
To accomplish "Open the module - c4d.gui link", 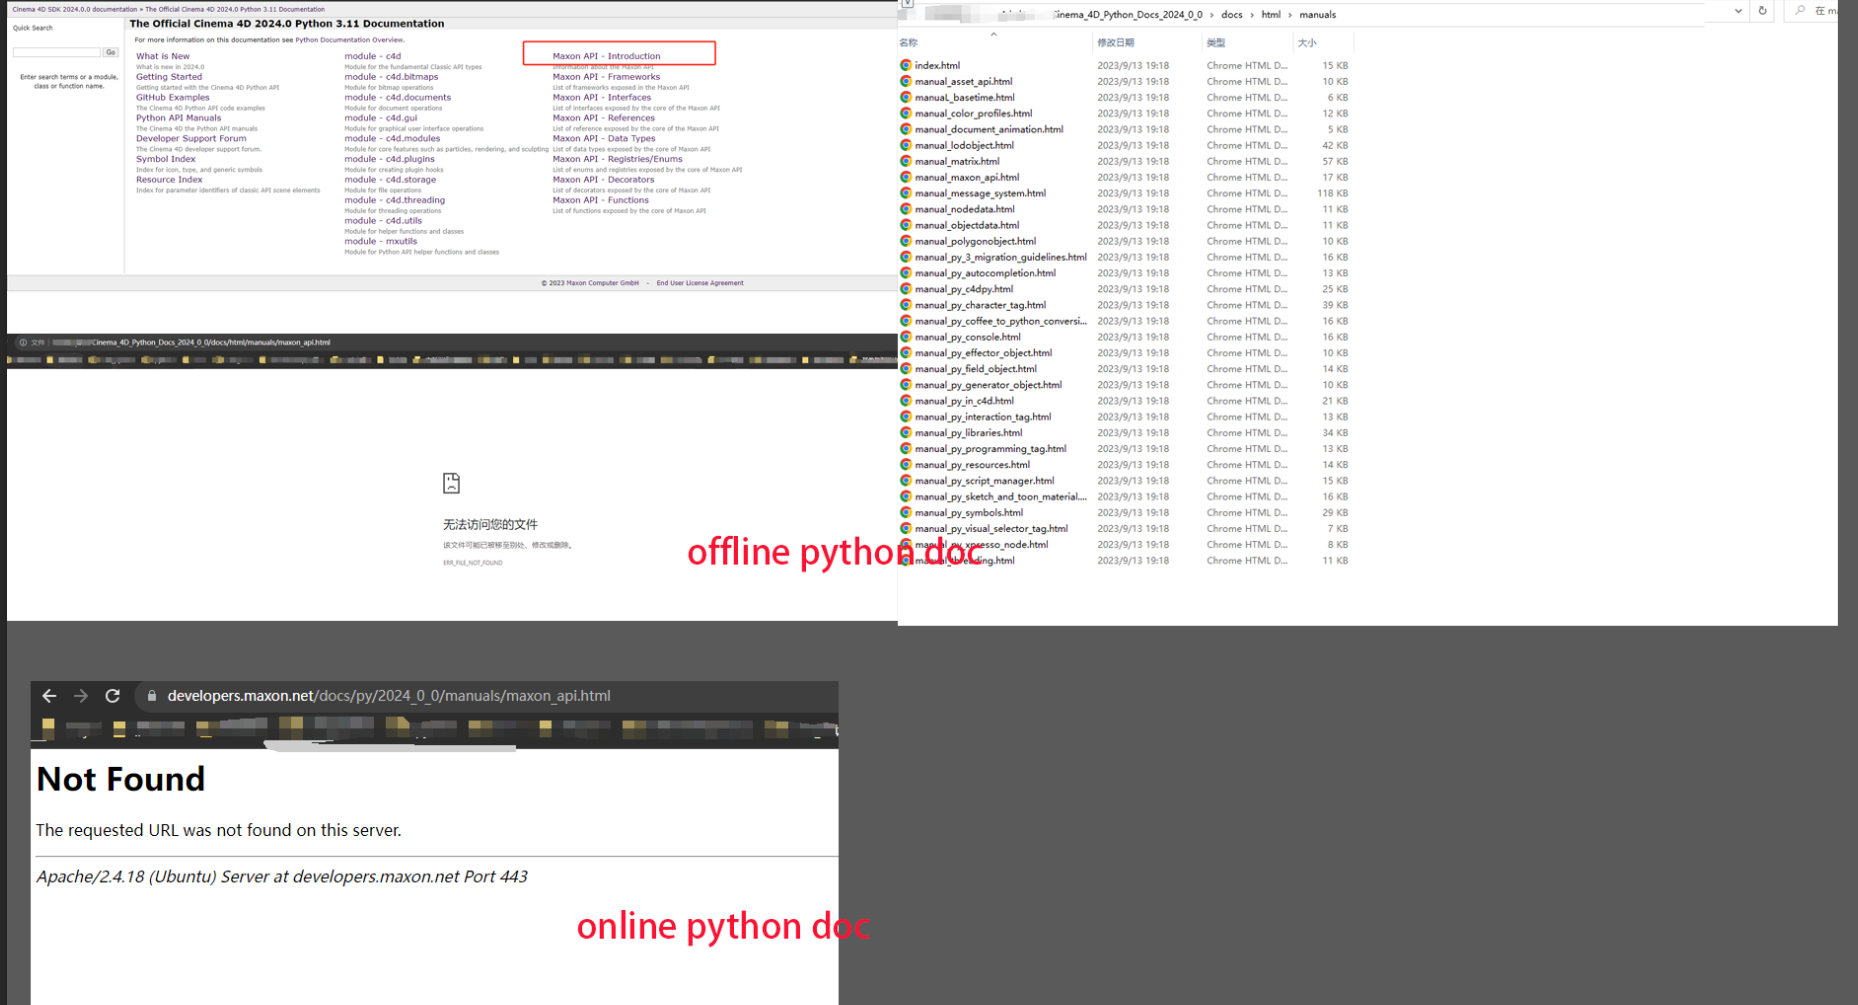I will click(x=381, y=118).
